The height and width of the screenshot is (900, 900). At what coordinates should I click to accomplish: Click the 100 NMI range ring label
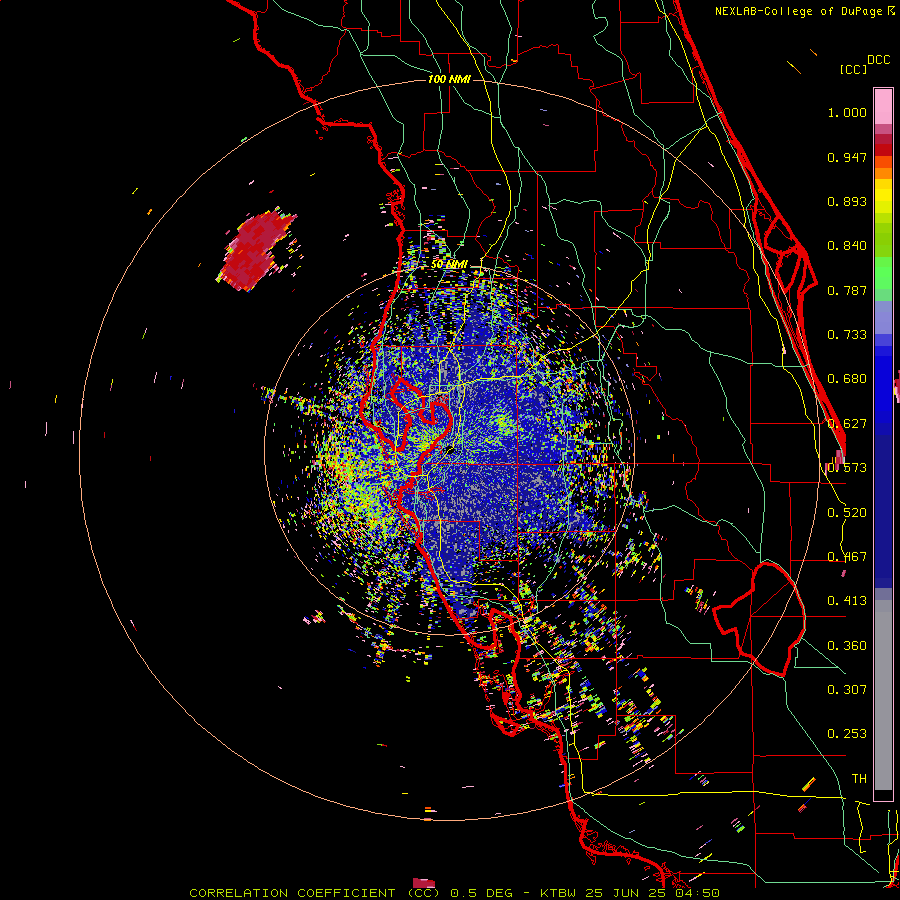point(449,79)
